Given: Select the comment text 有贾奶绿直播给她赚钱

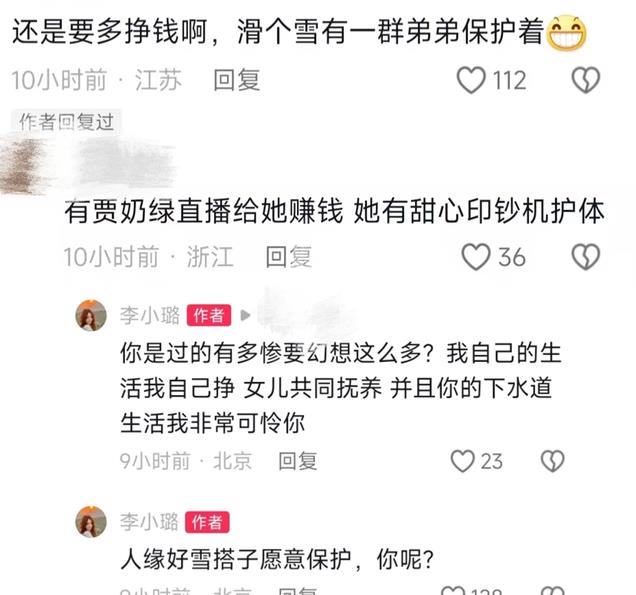Looking at the screenshot, I should (204, 211).
